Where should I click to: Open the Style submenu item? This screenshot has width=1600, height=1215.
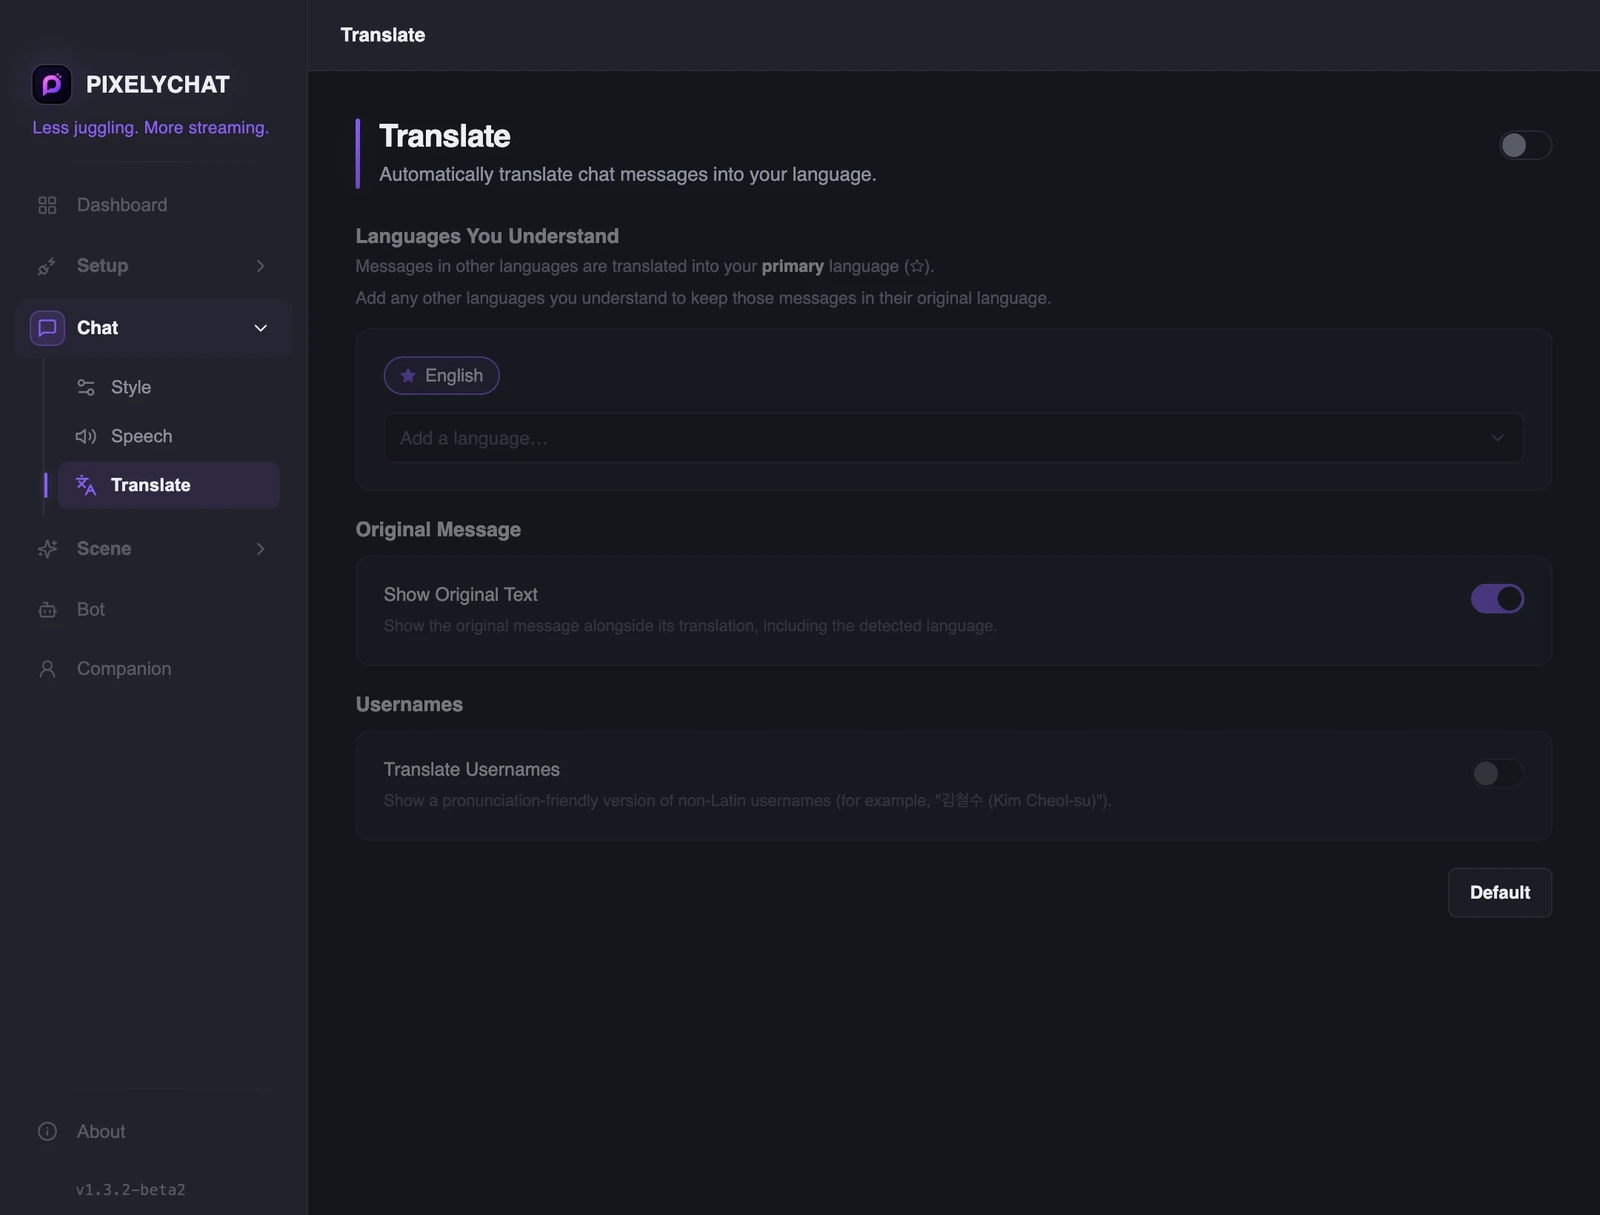click(168, 387)
